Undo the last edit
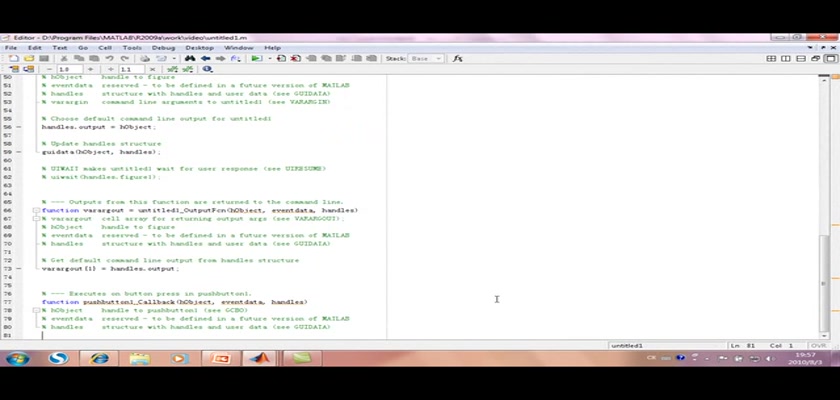 coord(109,58)
